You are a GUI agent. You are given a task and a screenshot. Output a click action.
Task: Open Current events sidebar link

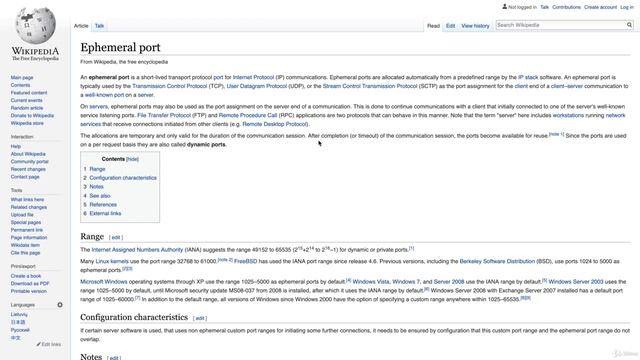click(27, 100)
